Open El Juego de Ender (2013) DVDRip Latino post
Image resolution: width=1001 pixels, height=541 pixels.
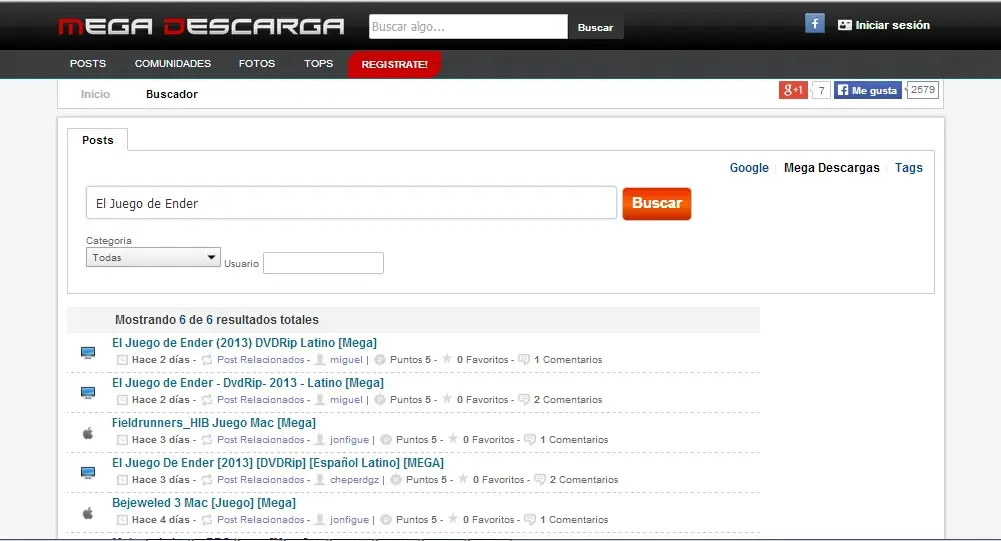[245, 342]
